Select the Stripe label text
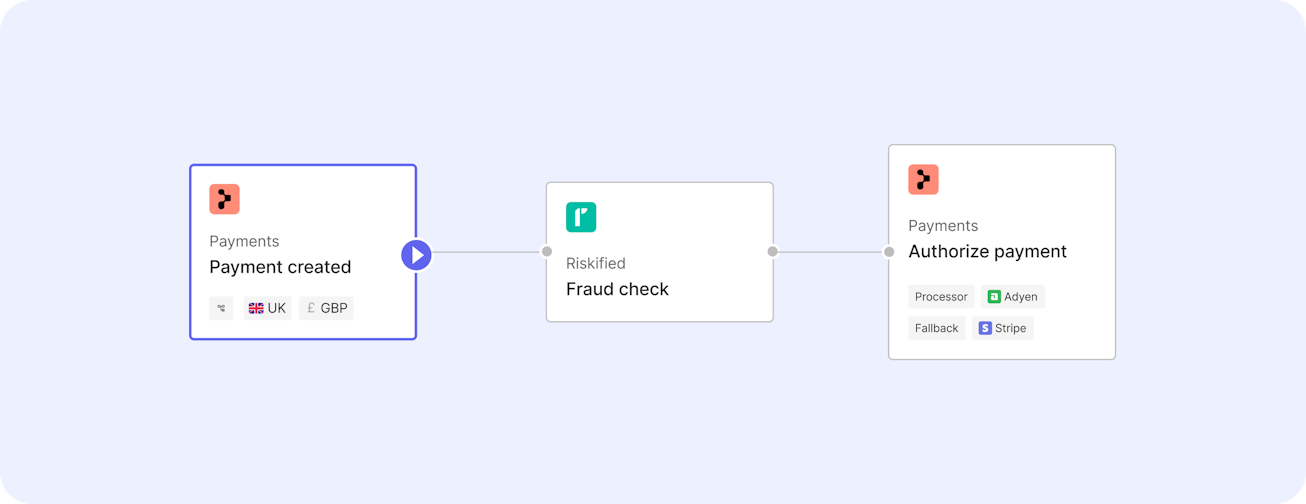This screenshot has width=1306, height=504. pyautogui.click(x=1011, y=328)
